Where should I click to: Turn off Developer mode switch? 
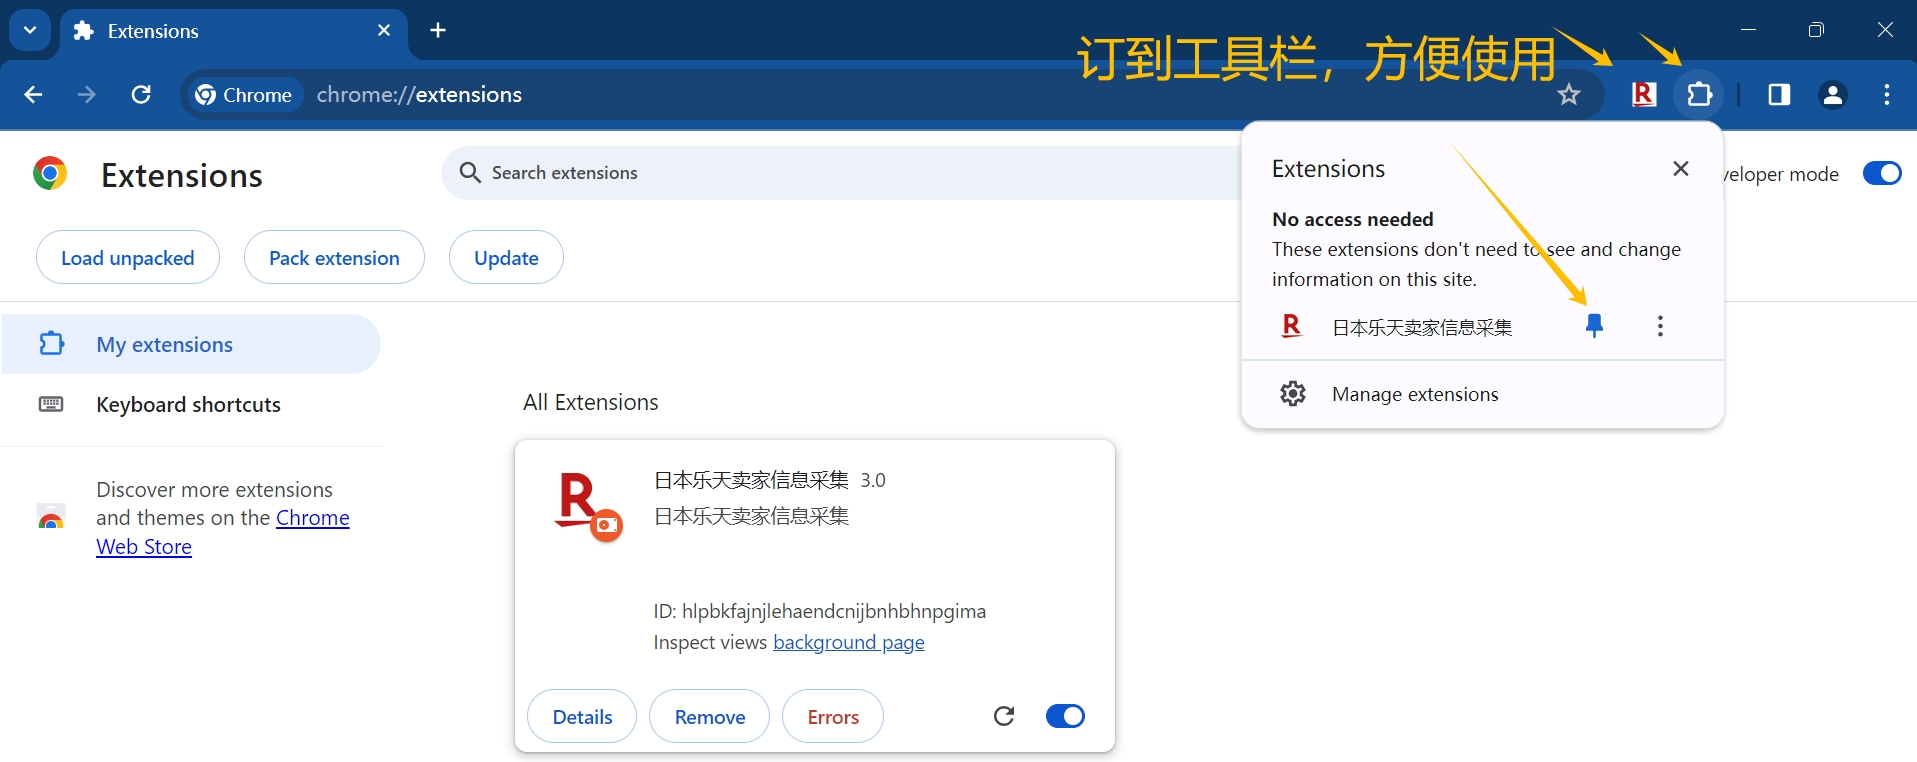point(1882,174)
